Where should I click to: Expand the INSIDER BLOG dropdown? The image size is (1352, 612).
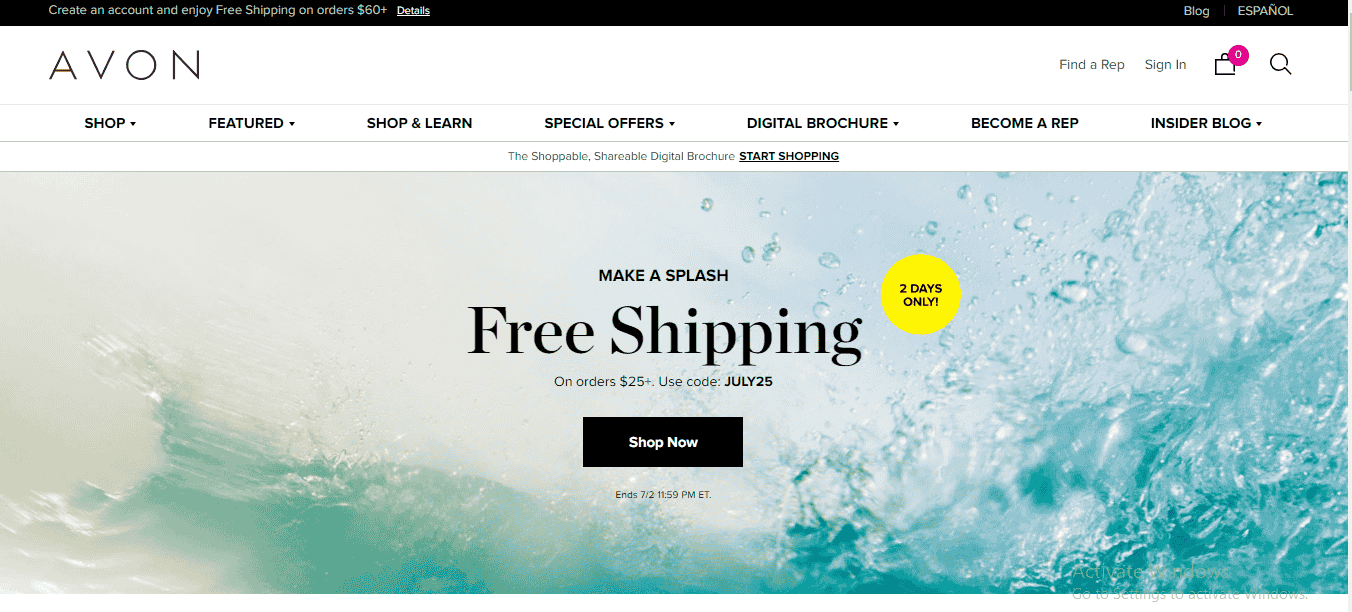[1207, 123]
